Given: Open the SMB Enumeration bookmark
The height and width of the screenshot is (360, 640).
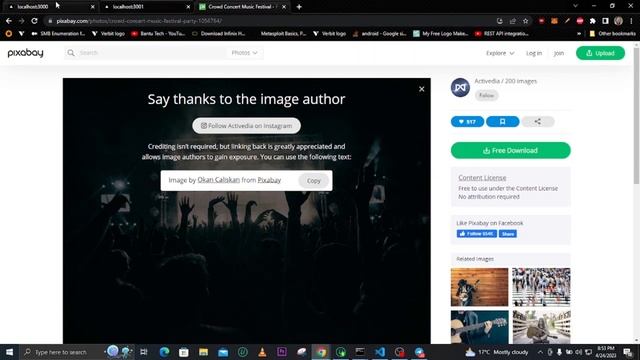Looking at the screenshot, I should tap(58, 33).
